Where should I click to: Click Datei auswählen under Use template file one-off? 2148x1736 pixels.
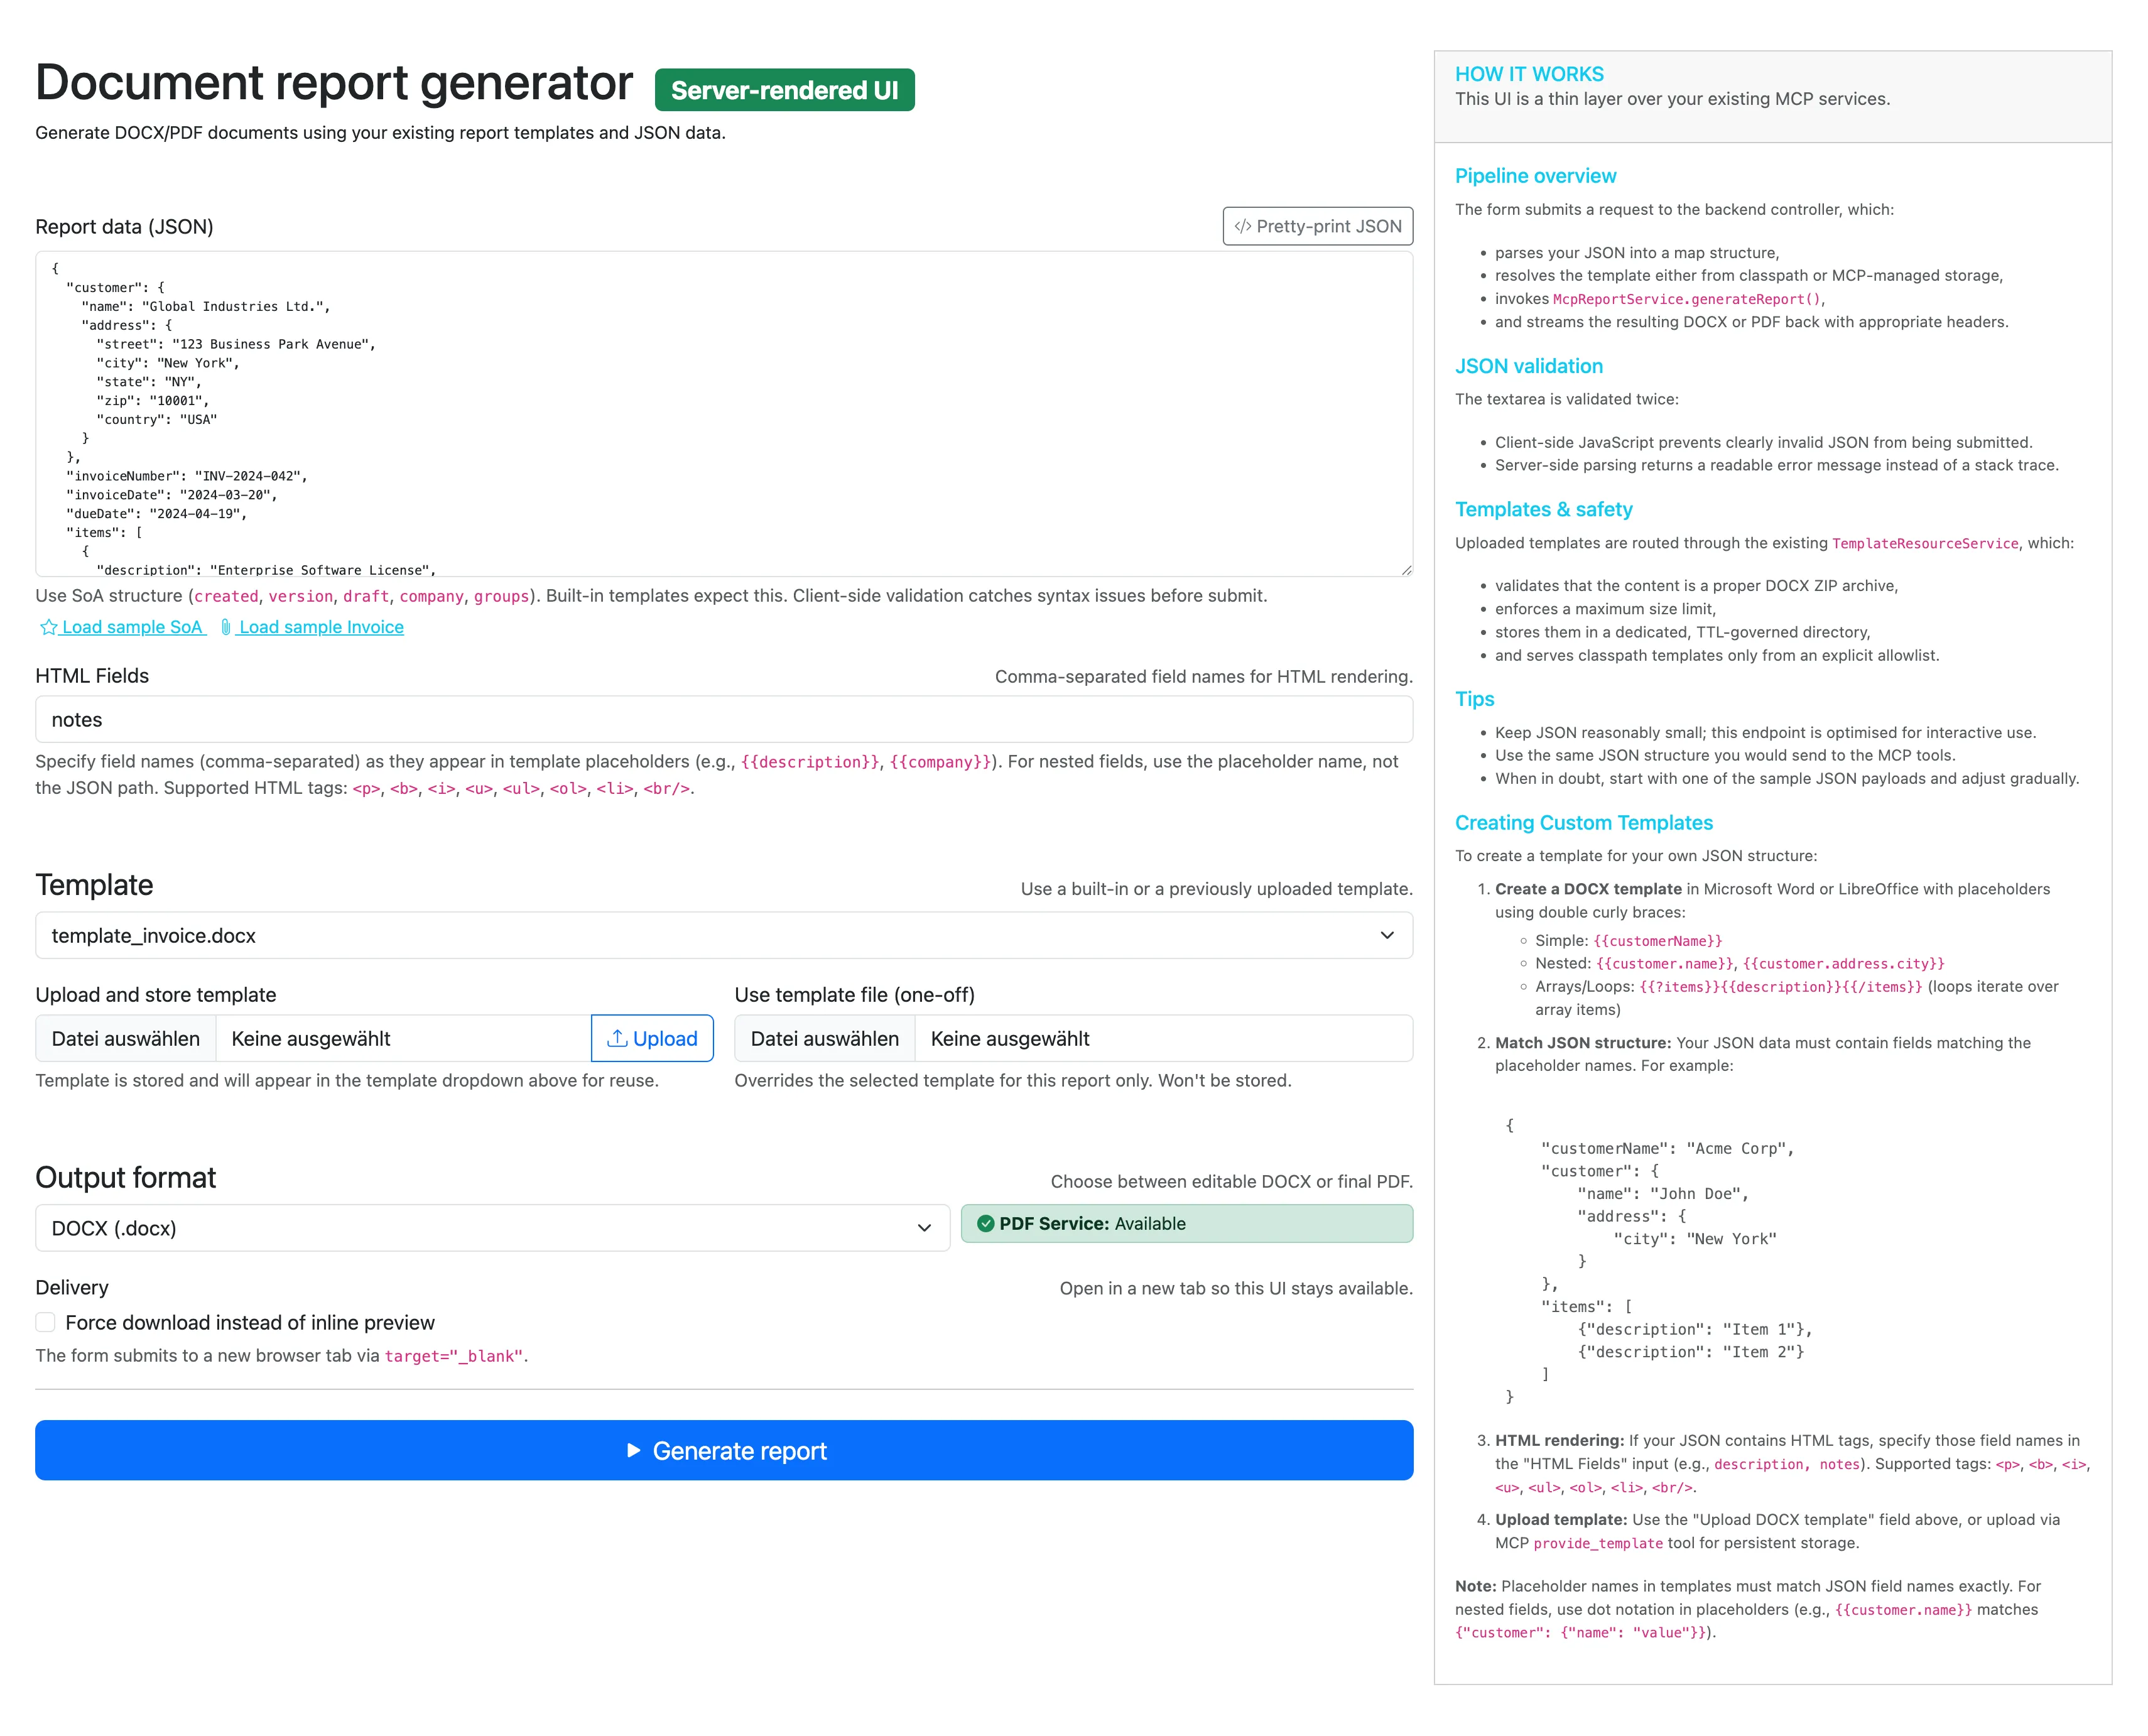pos(823,1038)
